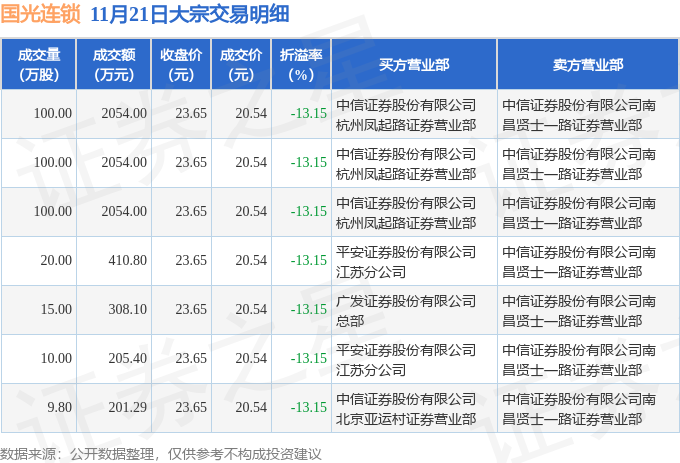Select the 成交量(万股) column header
Viewport: 680px width, 463px height.
(x=39, y=65)
